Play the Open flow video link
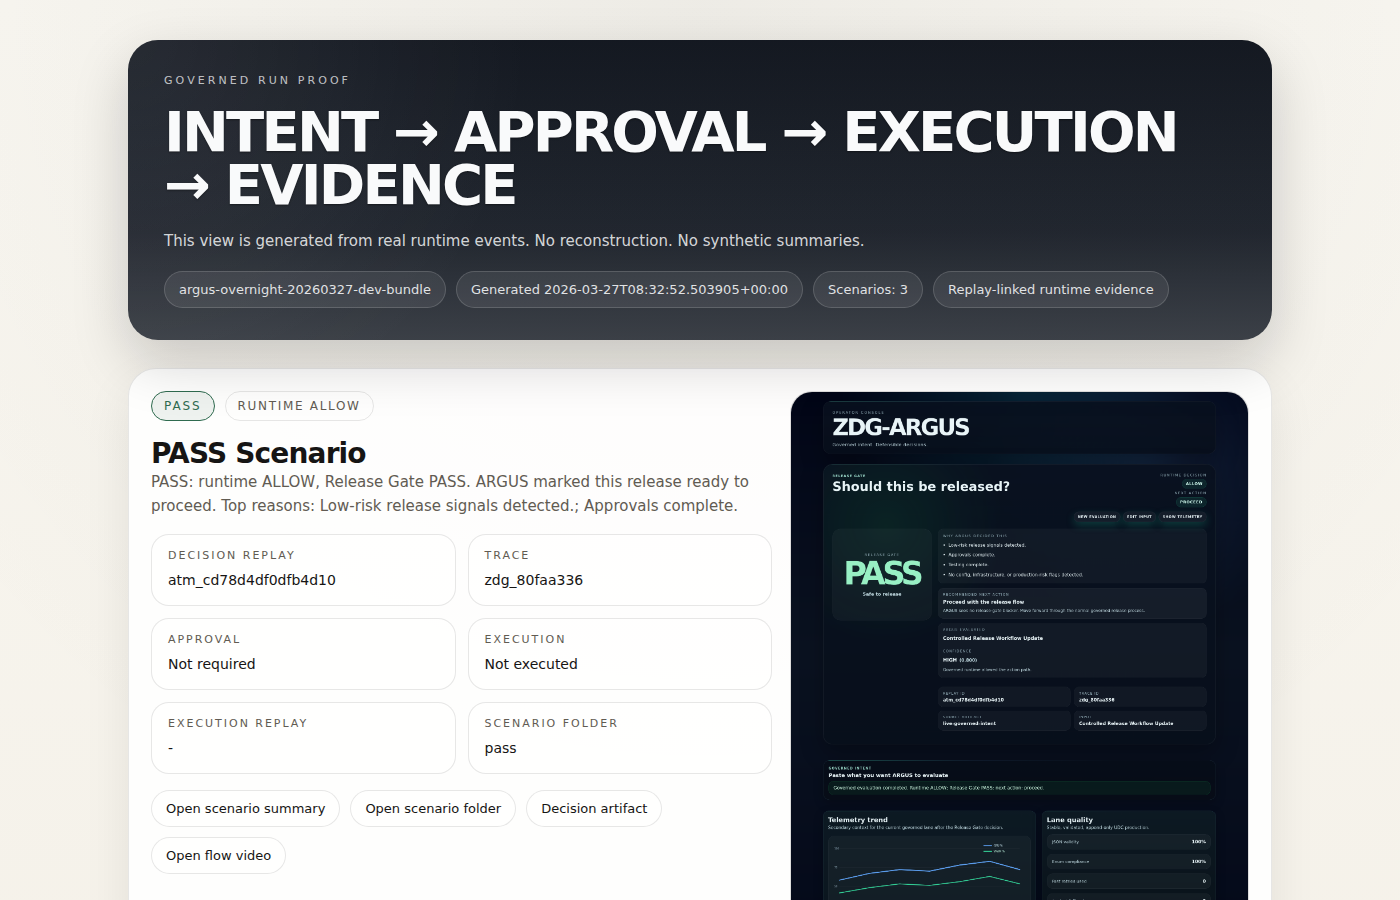Screen dimensions: 1400x900 [218, 855]
